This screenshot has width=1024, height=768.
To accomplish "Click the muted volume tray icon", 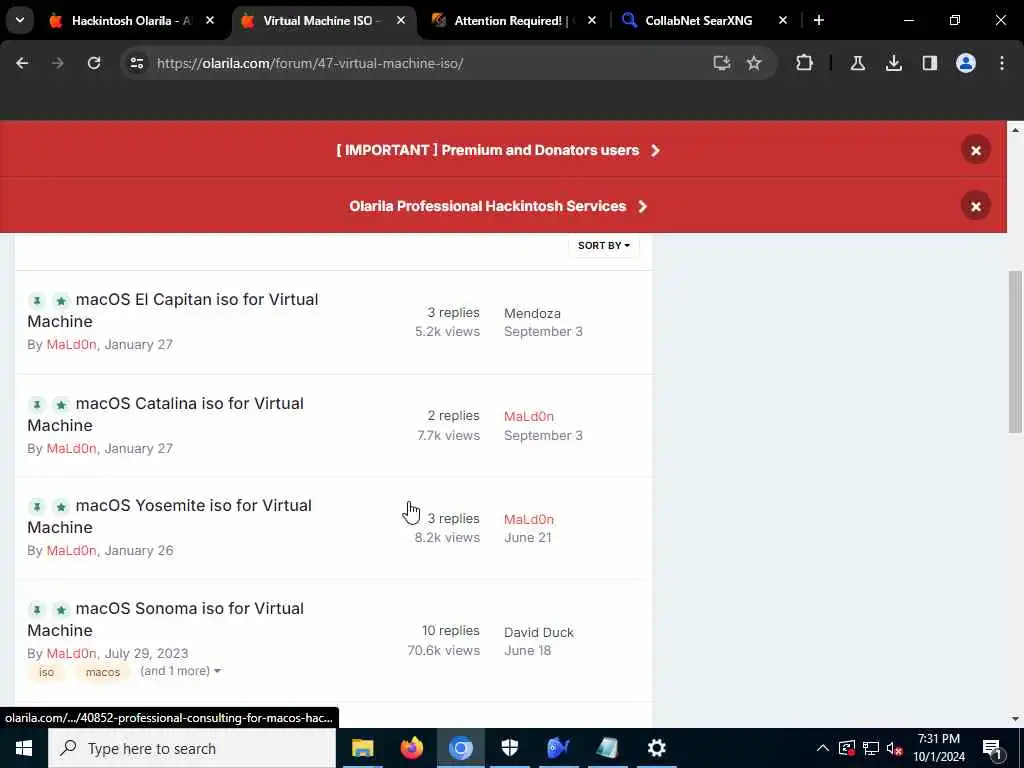I will [895, 748].
